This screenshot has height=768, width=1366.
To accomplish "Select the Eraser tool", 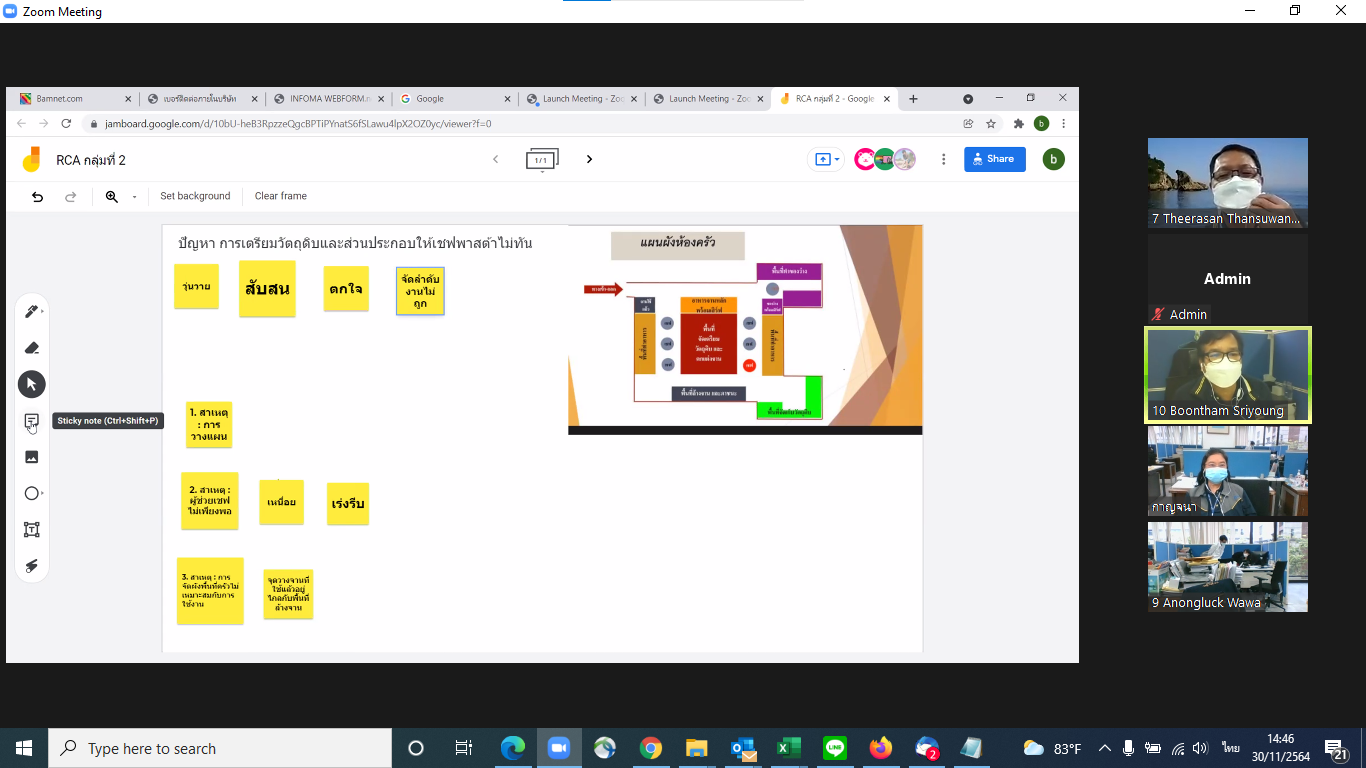I will point(31,348).
